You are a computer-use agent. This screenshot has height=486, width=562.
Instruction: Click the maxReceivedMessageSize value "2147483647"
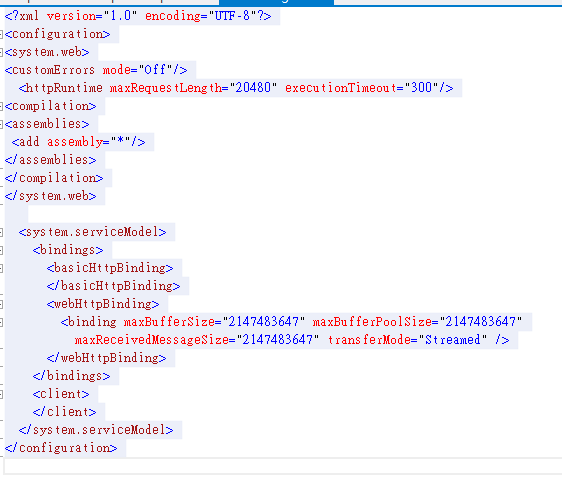pos(278,340)
